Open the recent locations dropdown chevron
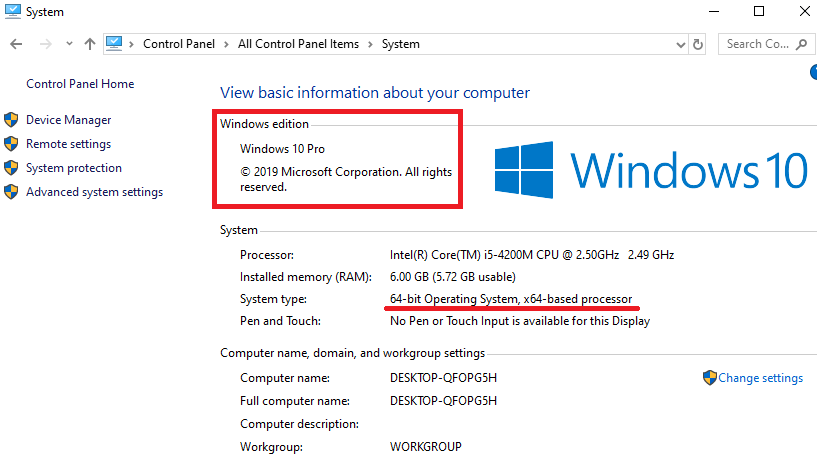 click(69, 44)
